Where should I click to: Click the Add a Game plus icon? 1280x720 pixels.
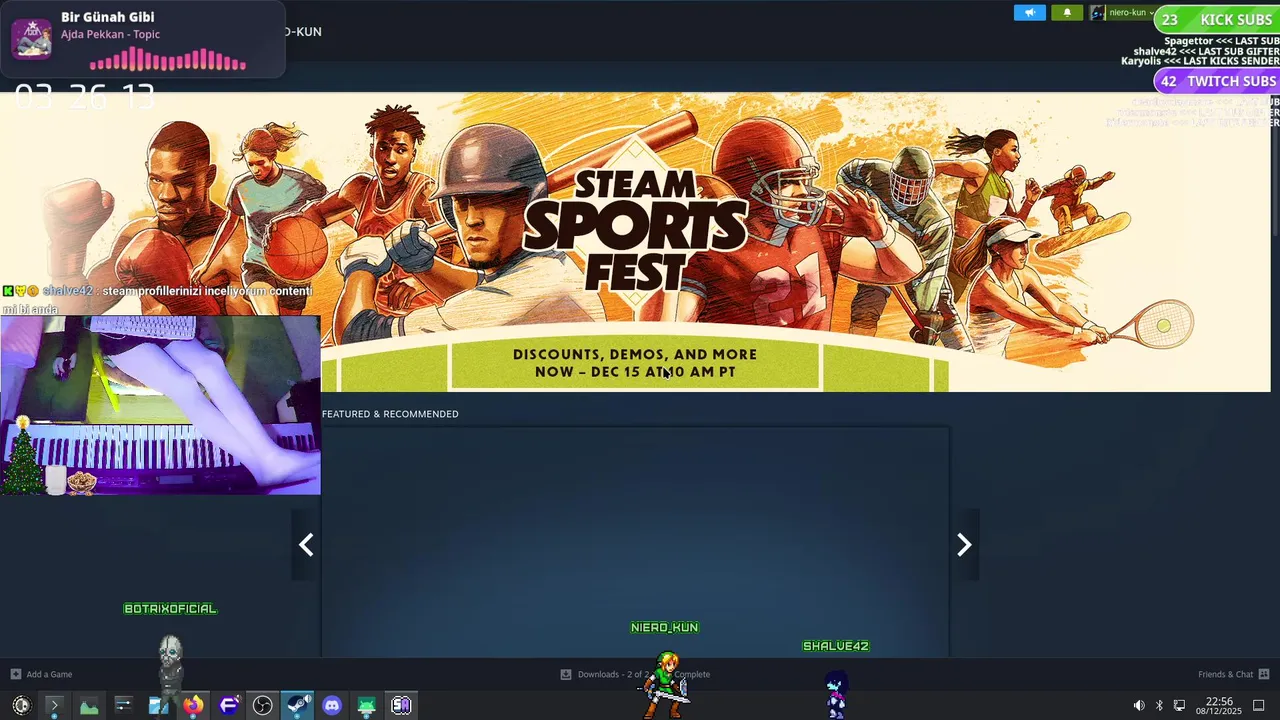(x=15, y=674)
